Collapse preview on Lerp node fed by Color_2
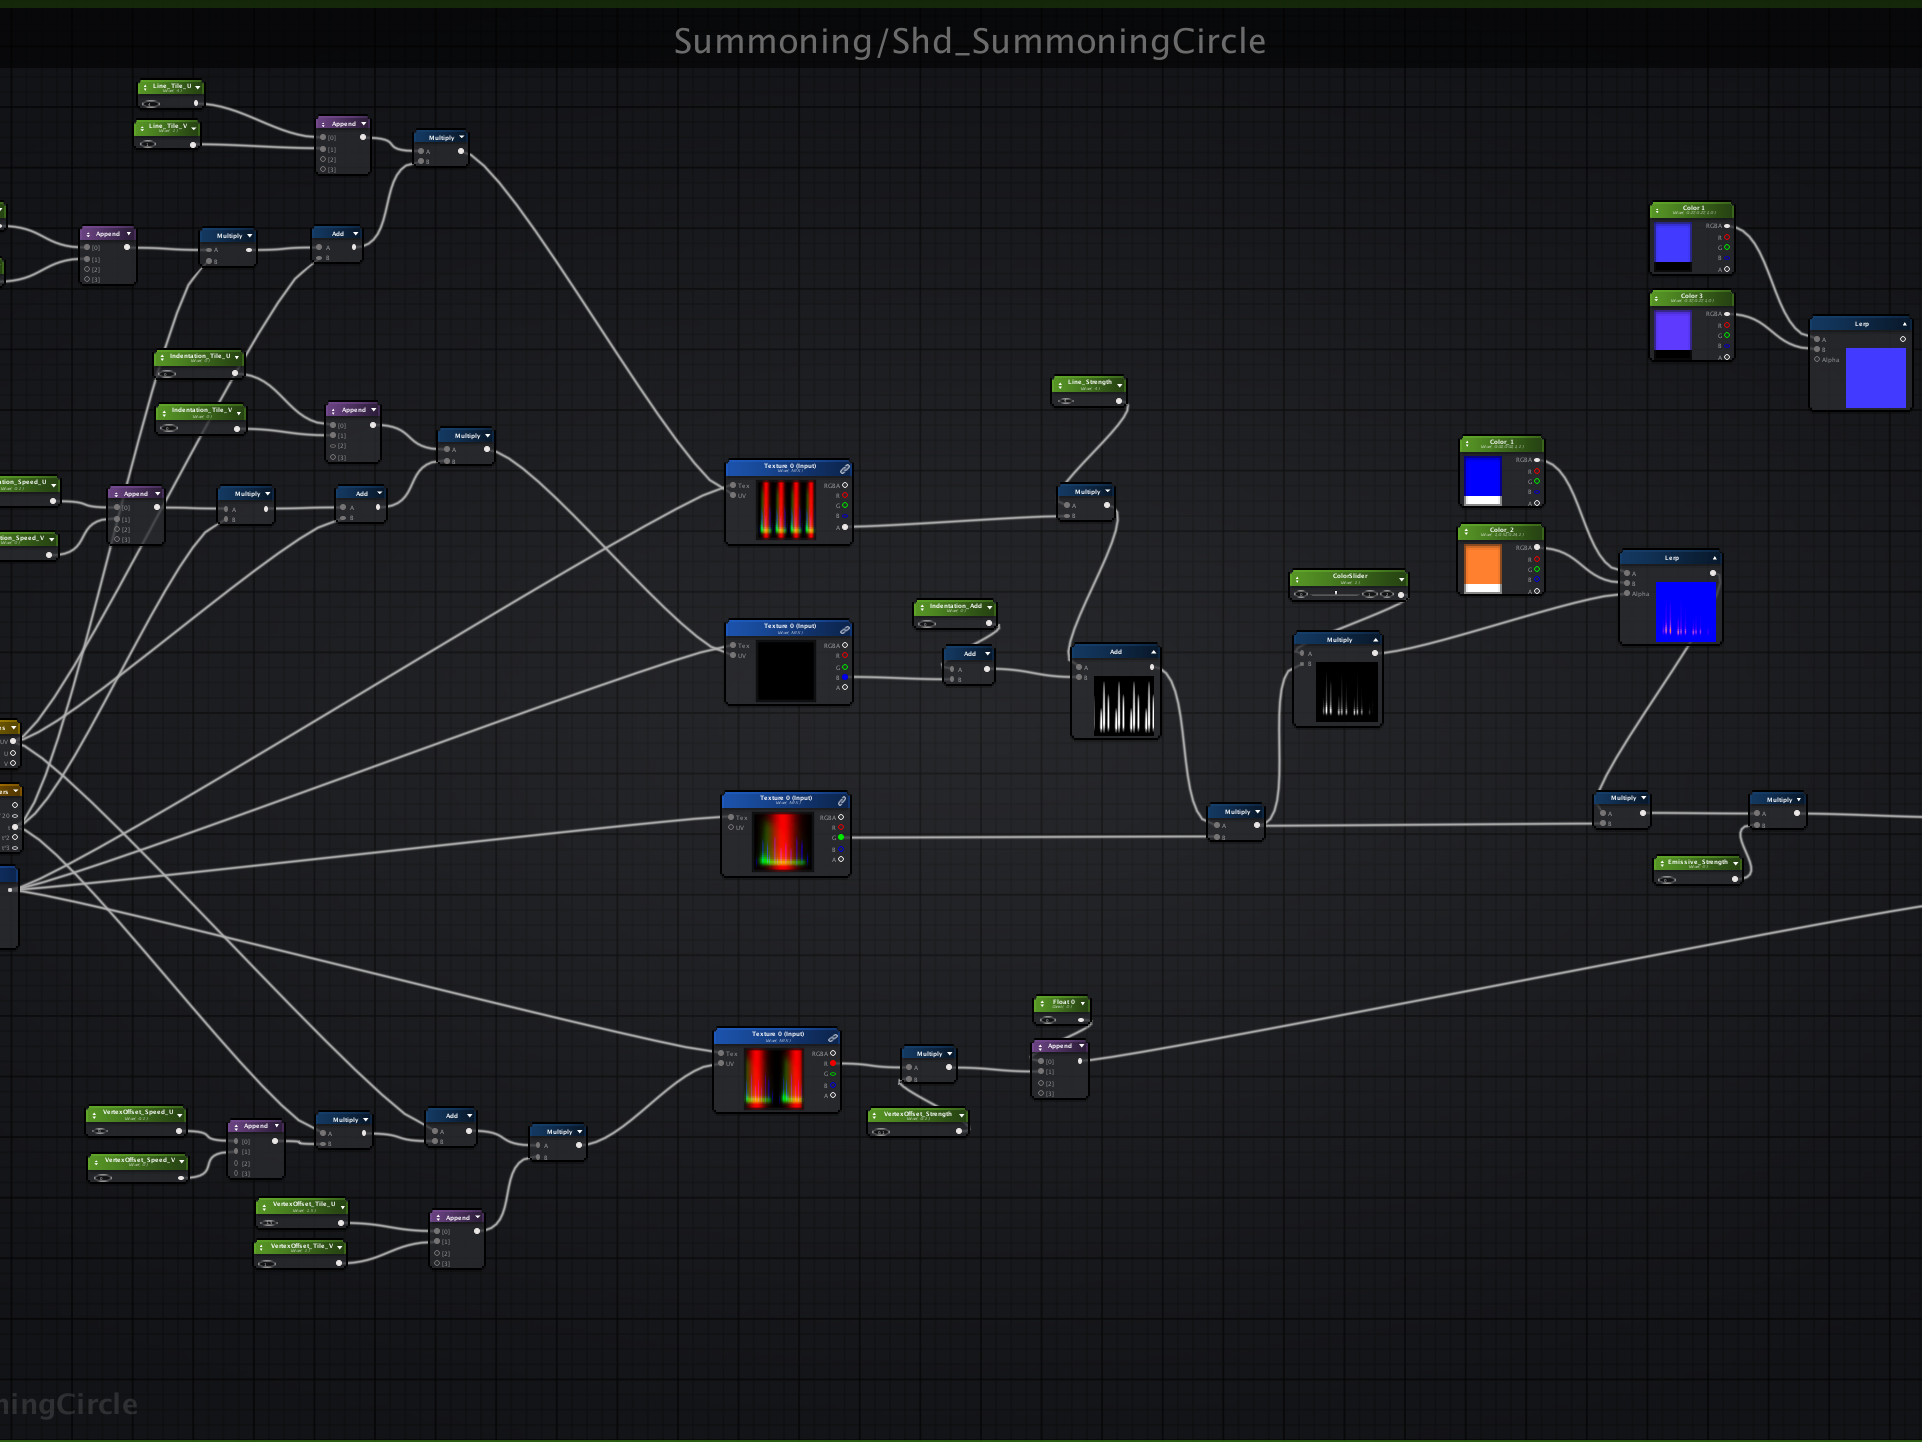1922x1442 pixels. [x=1714, y=558]
